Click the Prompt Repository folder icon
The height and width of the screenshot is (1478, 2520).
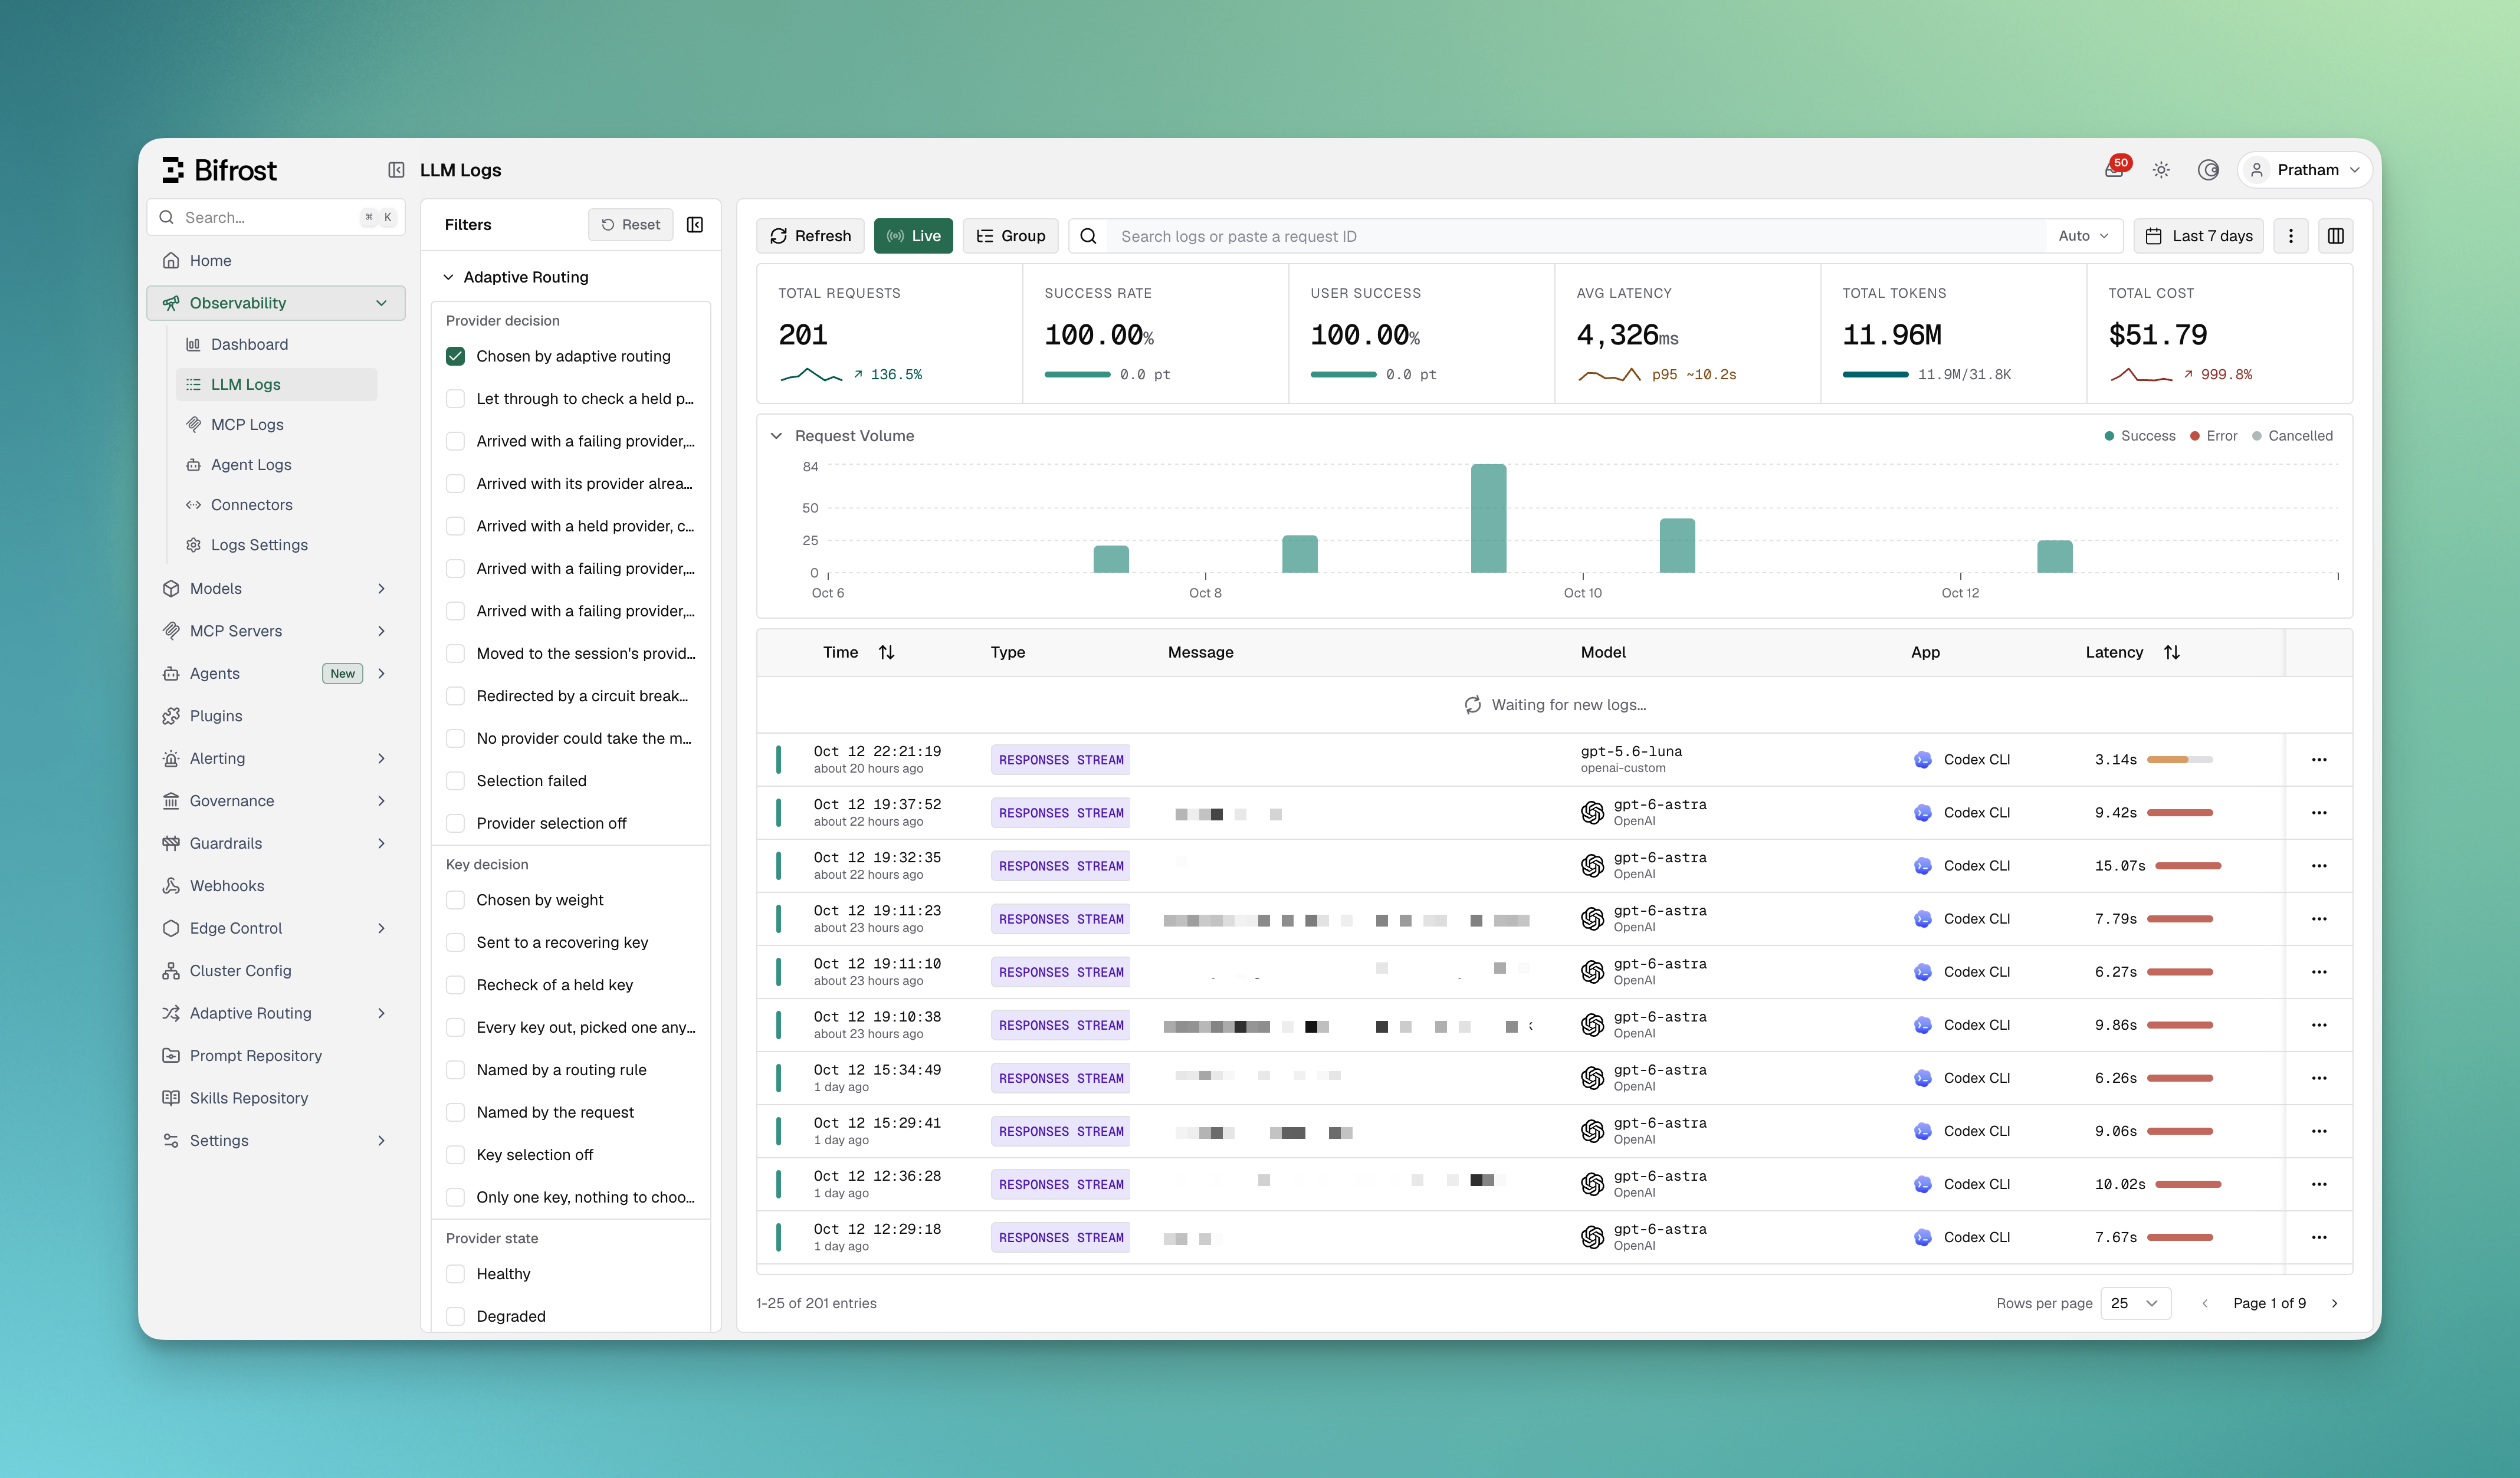coord(171,1056)
